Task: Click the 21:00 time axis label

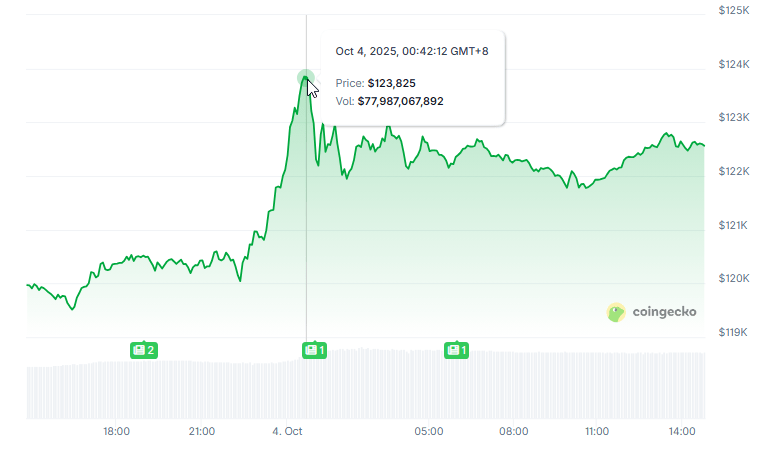Action: click(x=202, y=431)
